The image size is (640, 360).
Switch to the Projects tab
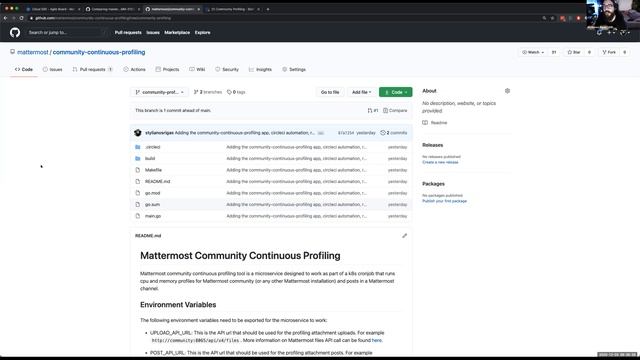click(x=167, y=69)
